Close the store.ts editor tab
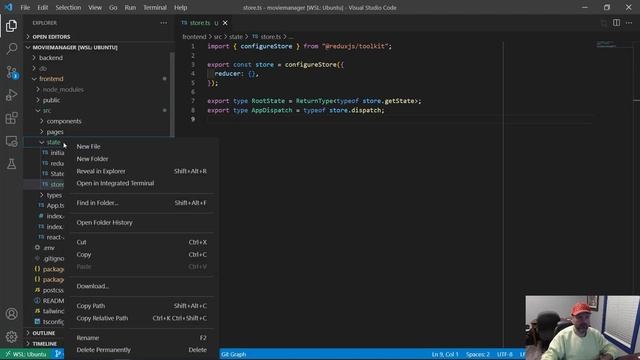 tap(225, 23)
